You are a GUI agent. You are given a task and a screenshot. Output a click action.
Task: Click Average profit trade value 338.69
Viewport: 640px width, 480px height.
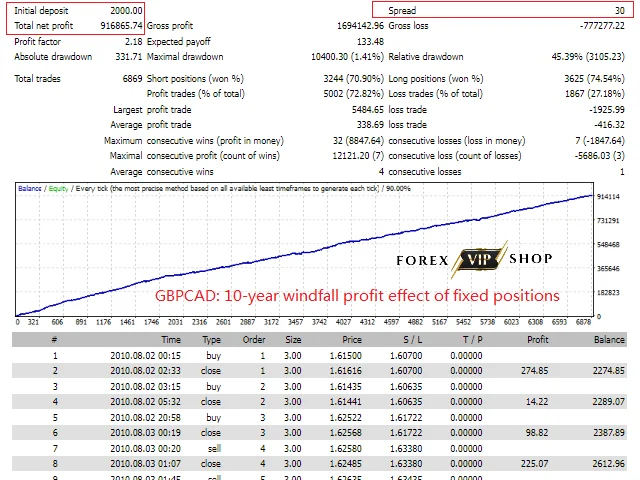[x=370, y=125]
